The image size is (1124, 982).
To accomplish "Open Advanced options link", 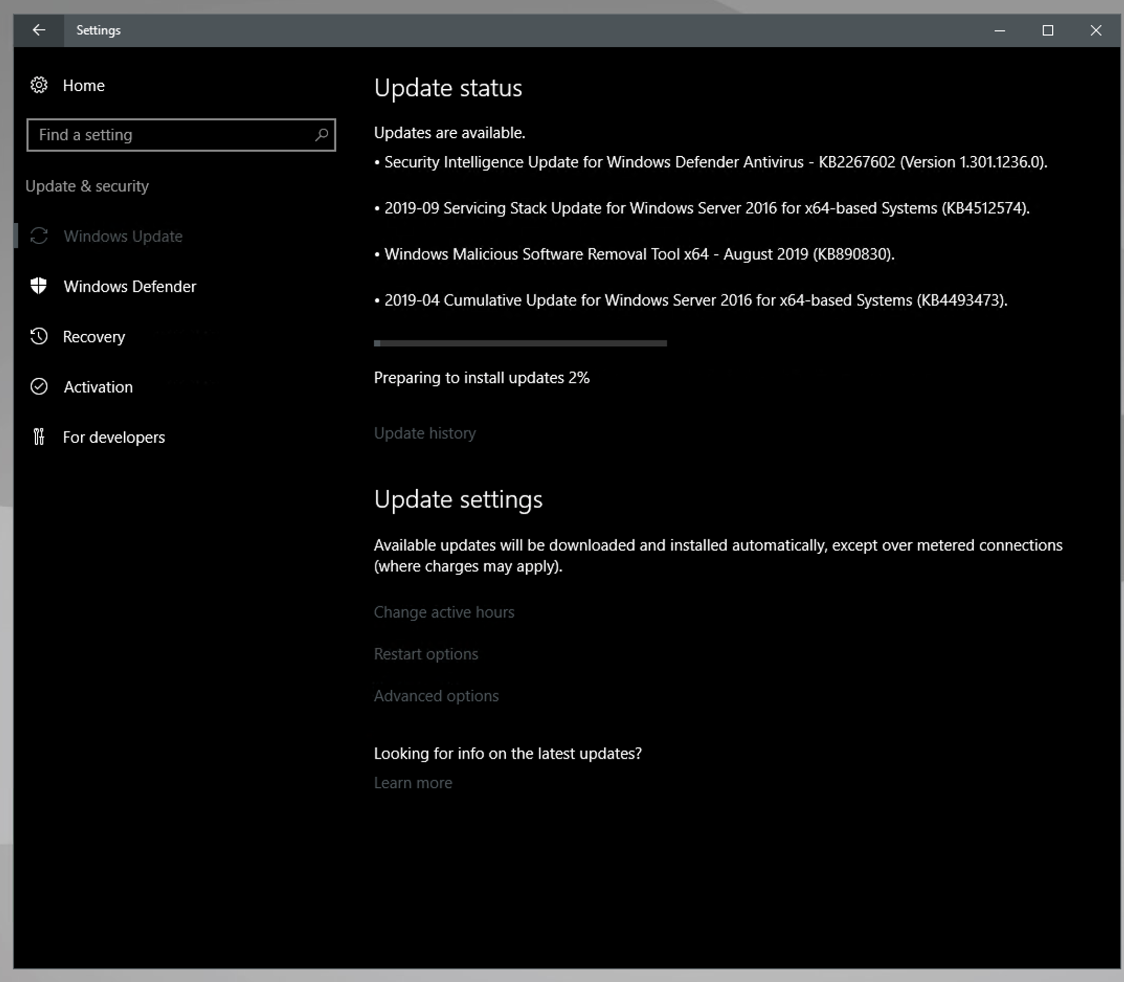I will click(x=436, y=695).
